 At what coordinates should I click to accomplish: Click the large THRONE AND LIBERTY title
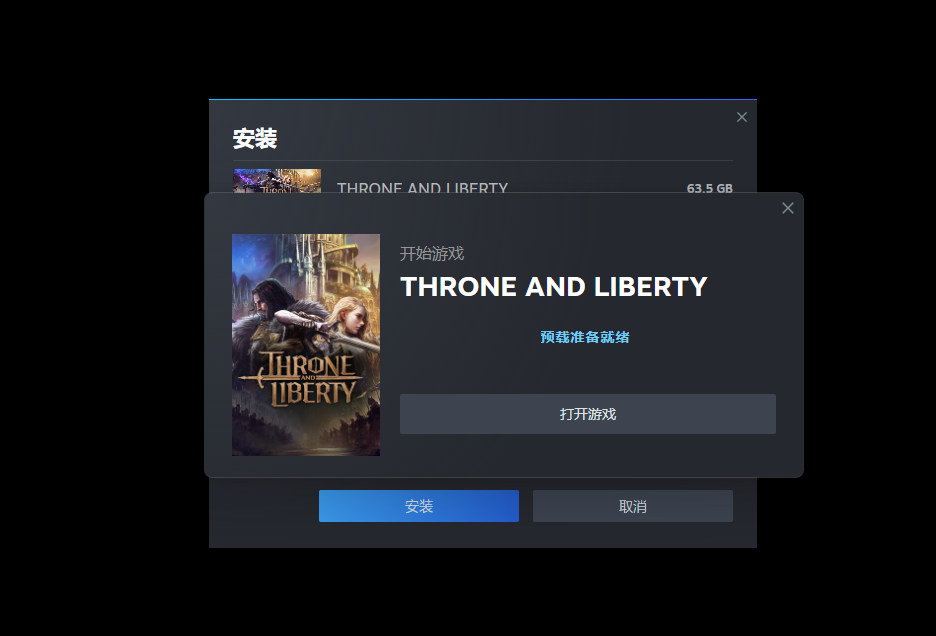[554, 287]
